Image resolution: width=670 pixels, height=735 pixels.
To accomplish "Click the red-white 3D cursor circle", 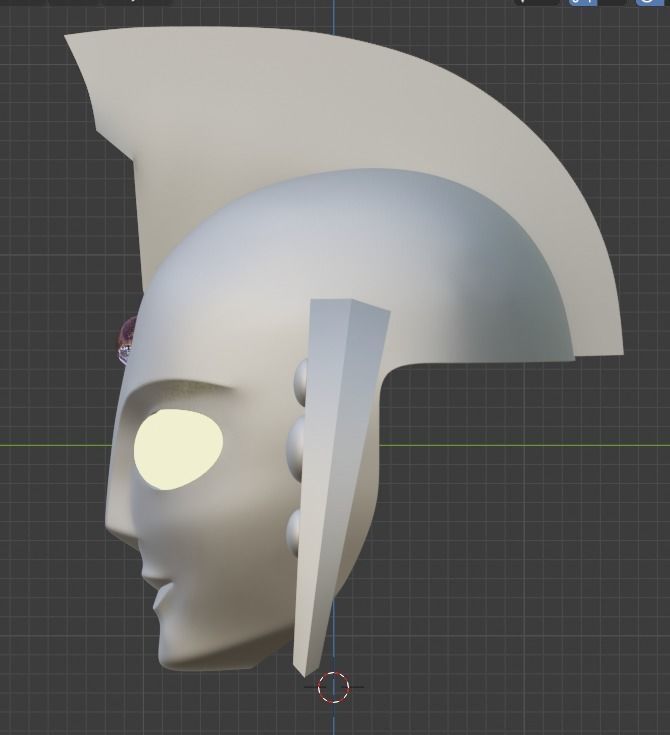I will (x=333, y=687).
